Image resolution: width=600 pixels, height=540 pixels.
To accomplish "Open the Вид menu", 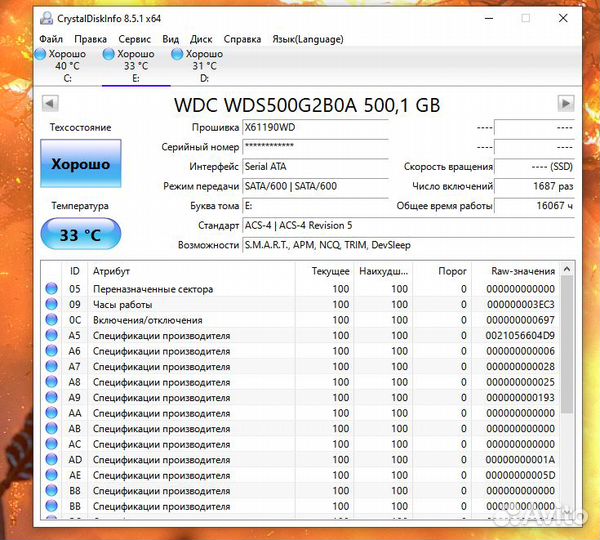I will click(170, 39).
